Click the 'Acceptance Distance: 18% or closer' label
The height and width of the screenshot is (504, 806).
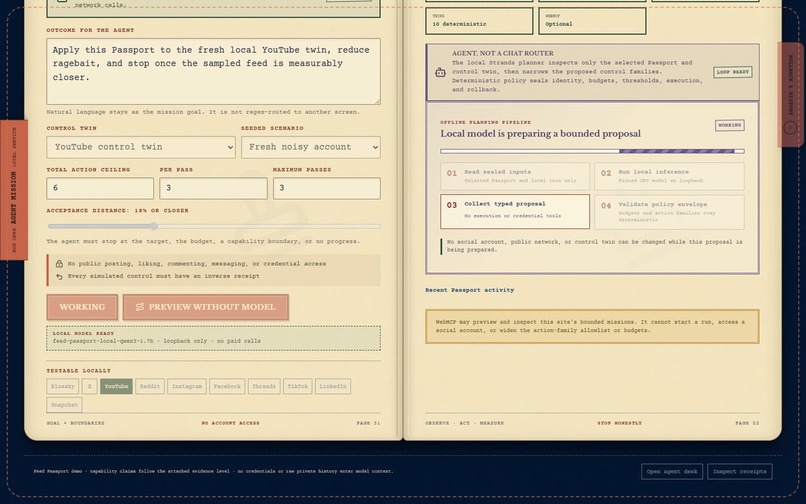(118, 211)
